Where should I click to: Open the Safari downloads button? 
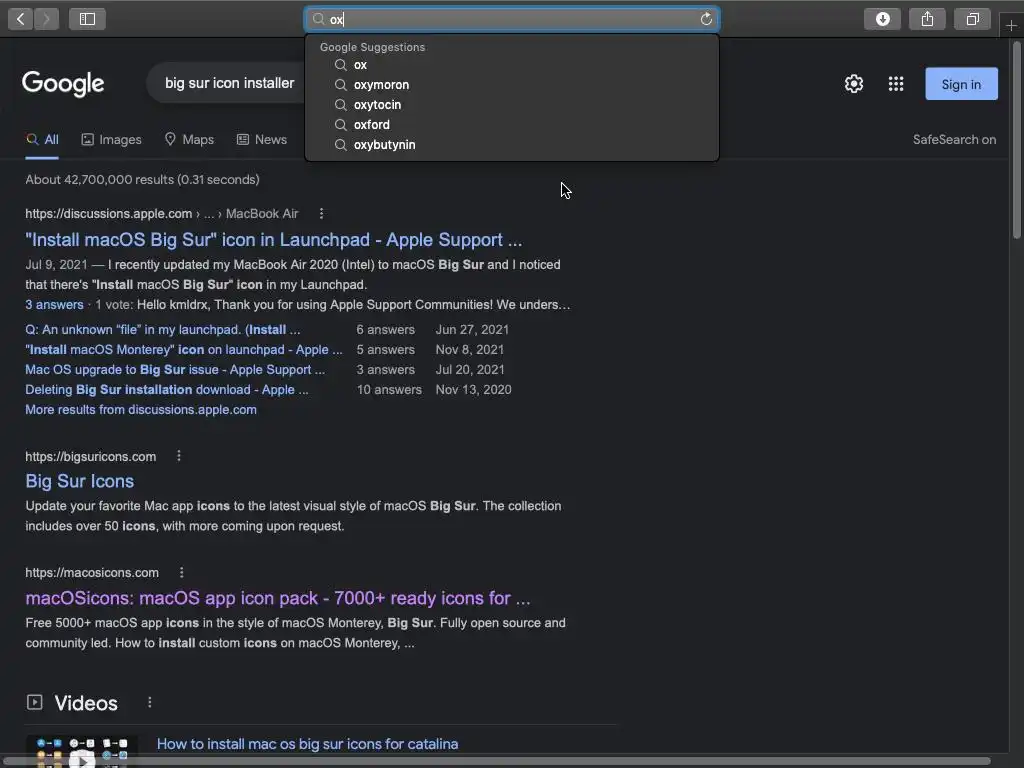(x=882, y=19)
